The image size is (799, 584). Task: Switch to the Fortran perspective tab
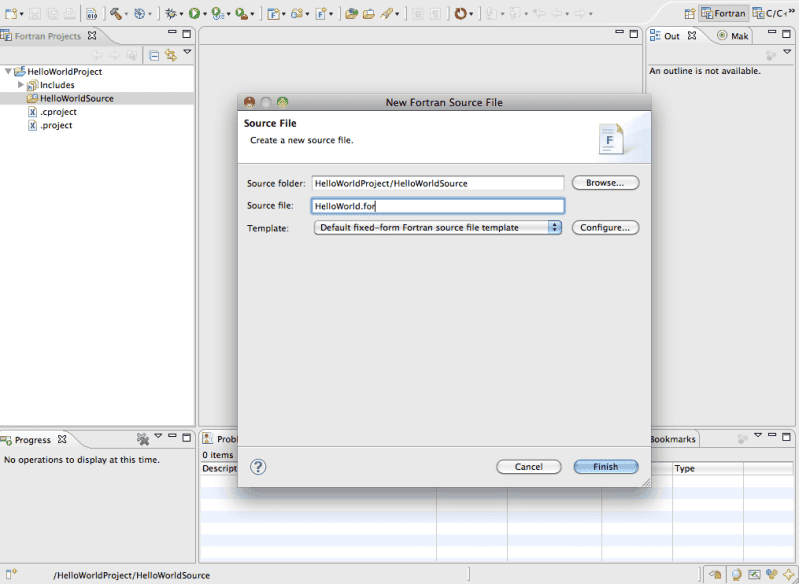[x=722, y=14]
